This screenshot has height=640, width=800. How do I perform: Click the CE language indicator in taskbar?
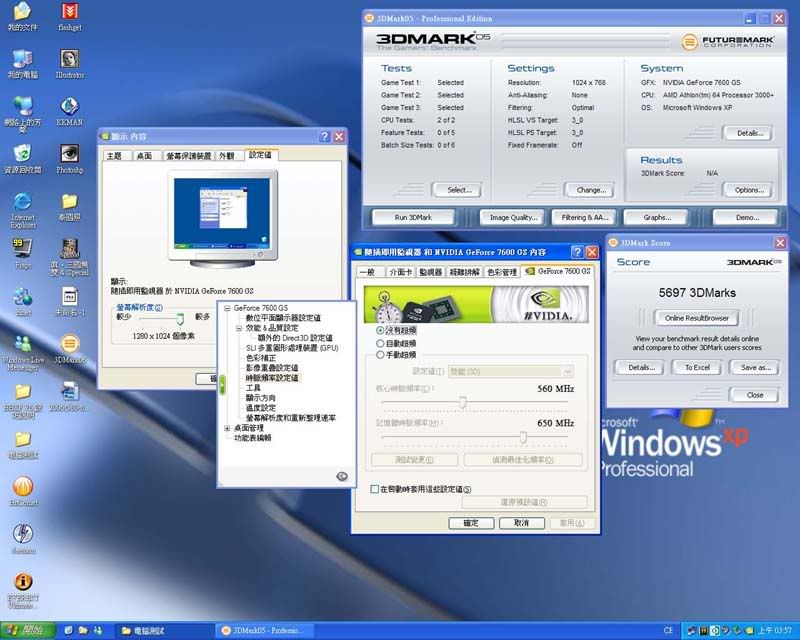668,631
